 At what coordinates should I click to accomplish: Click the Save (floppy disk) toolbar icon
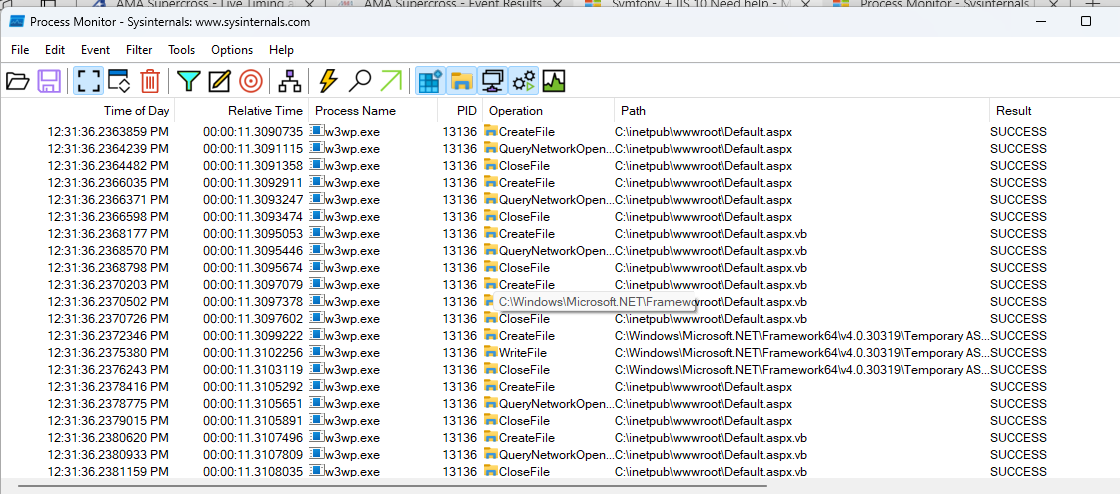point(49,81)
